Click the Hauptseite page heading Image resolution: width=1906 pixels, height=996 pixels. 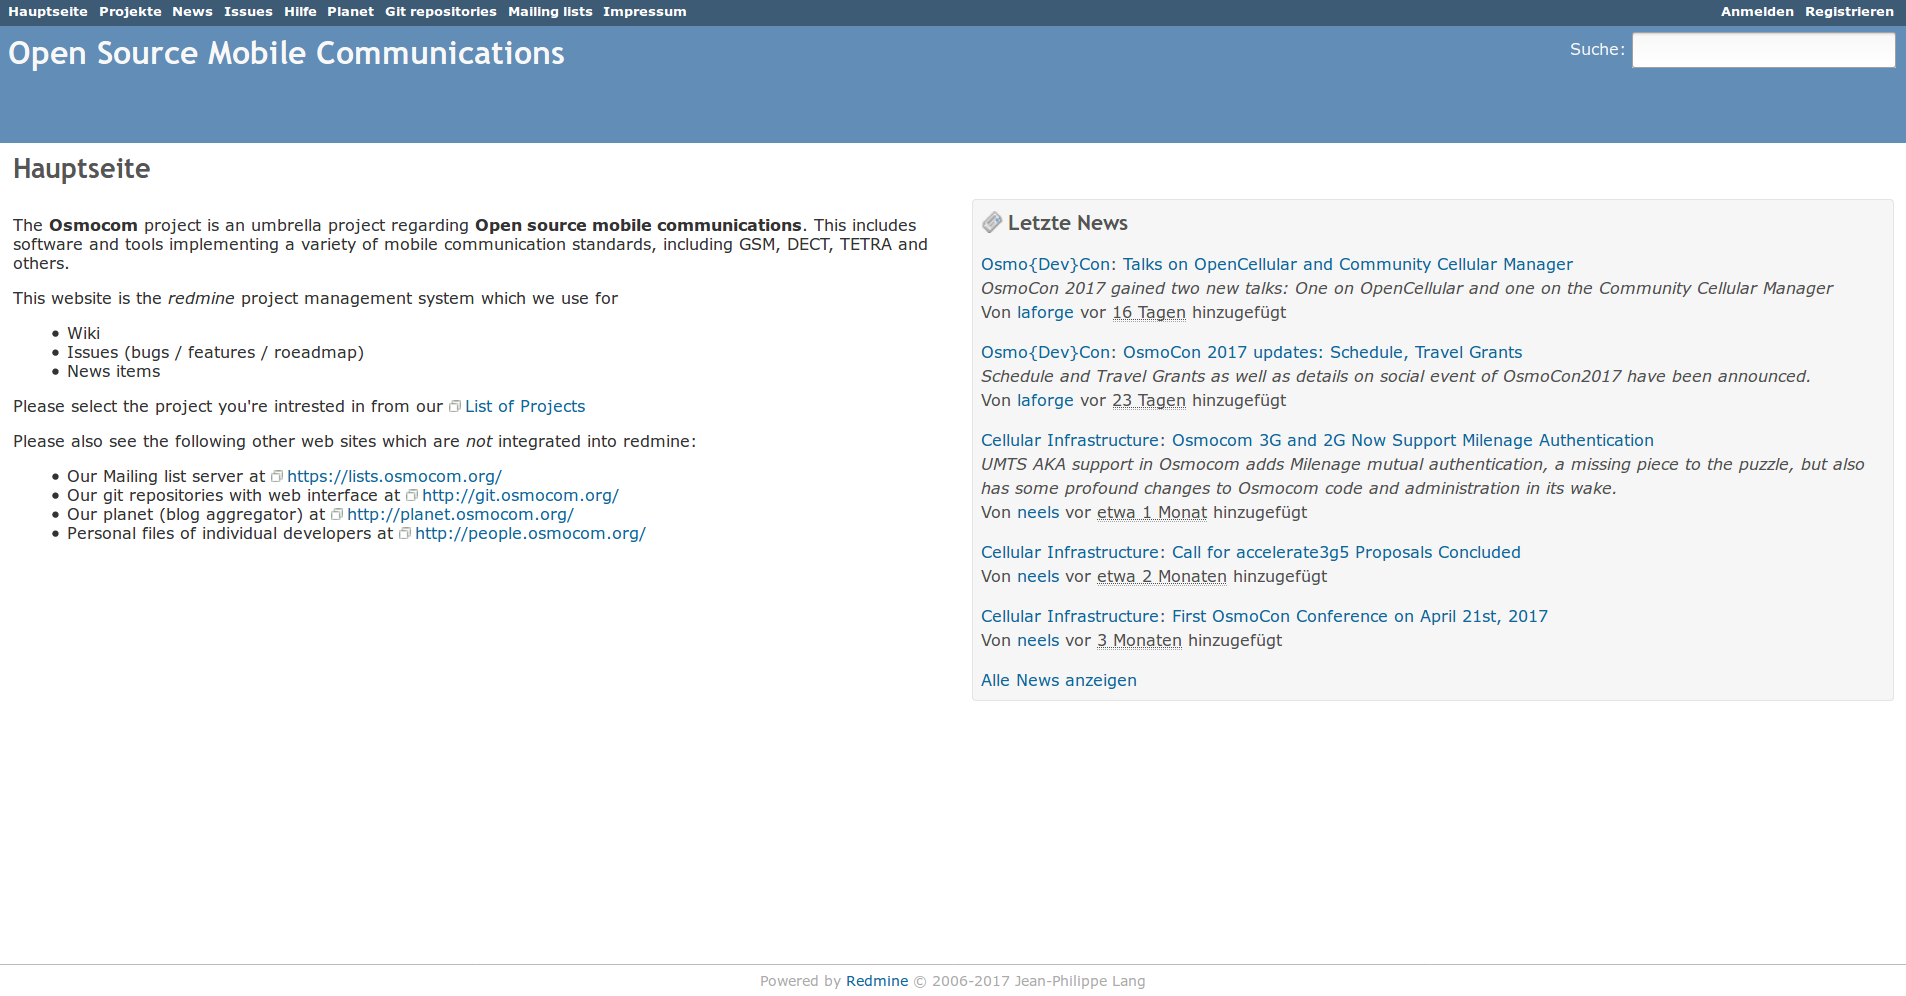(x=81, y=169)
